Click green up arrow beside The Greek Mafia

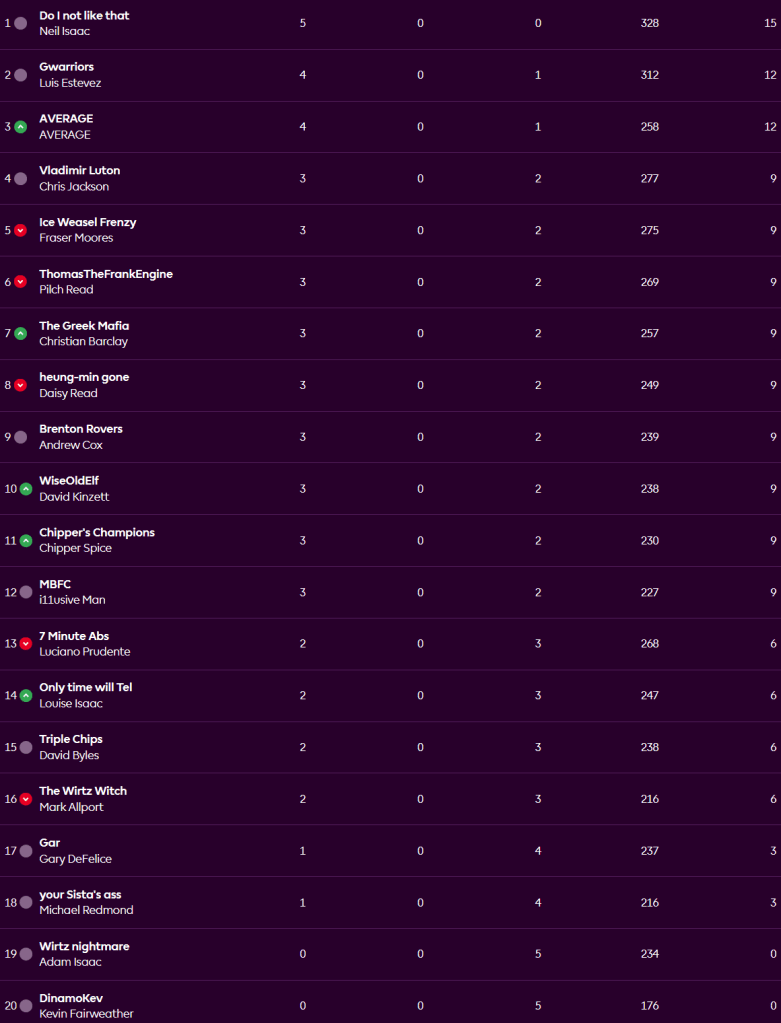click(x=20, y=334)
